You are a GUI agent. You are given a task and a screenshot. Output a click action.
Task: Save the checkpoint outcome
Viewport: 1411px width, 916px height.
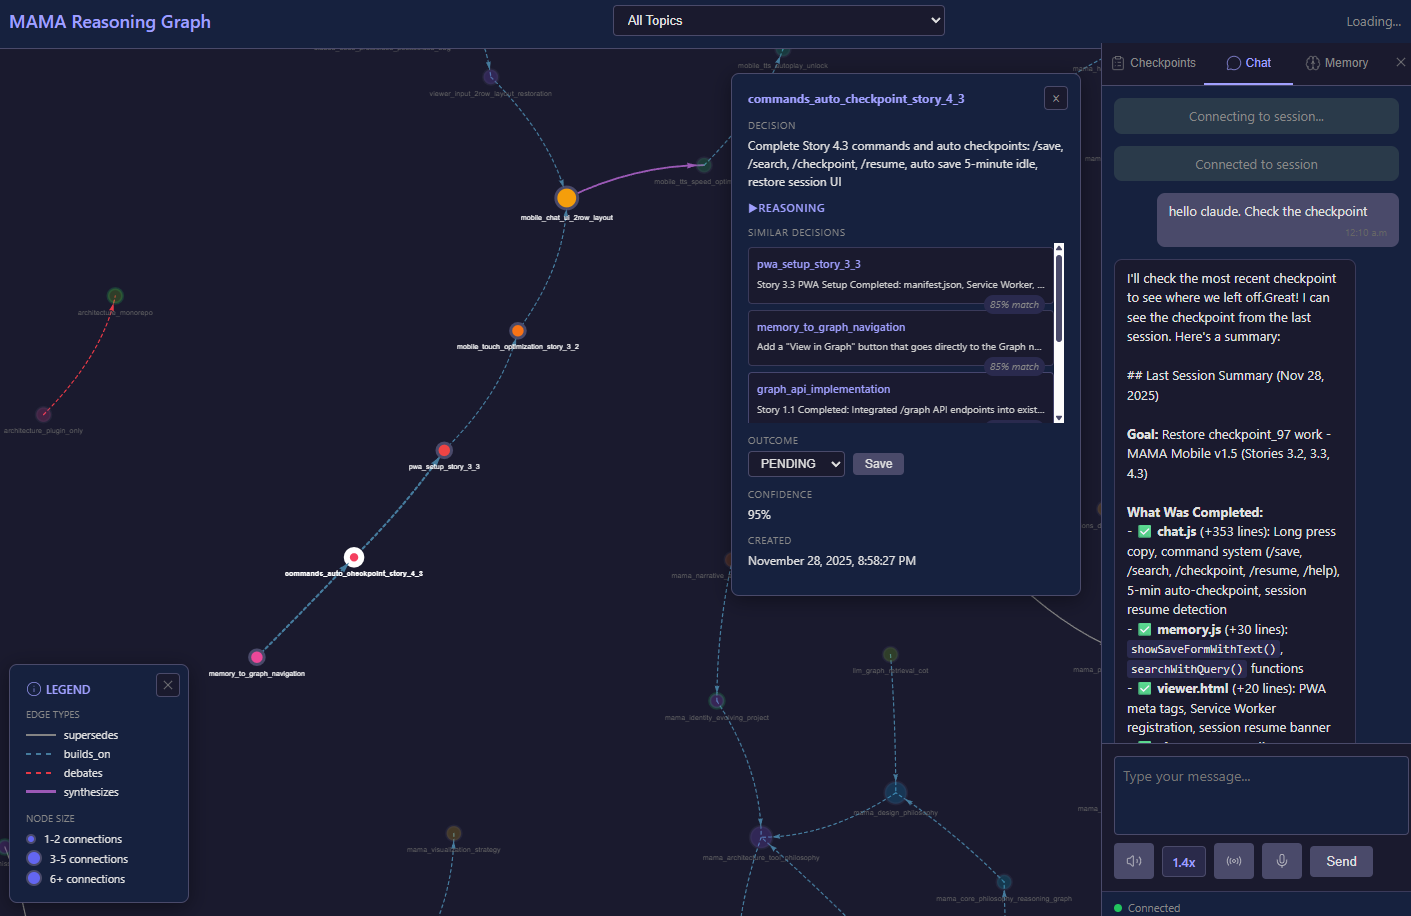[878, 463]
